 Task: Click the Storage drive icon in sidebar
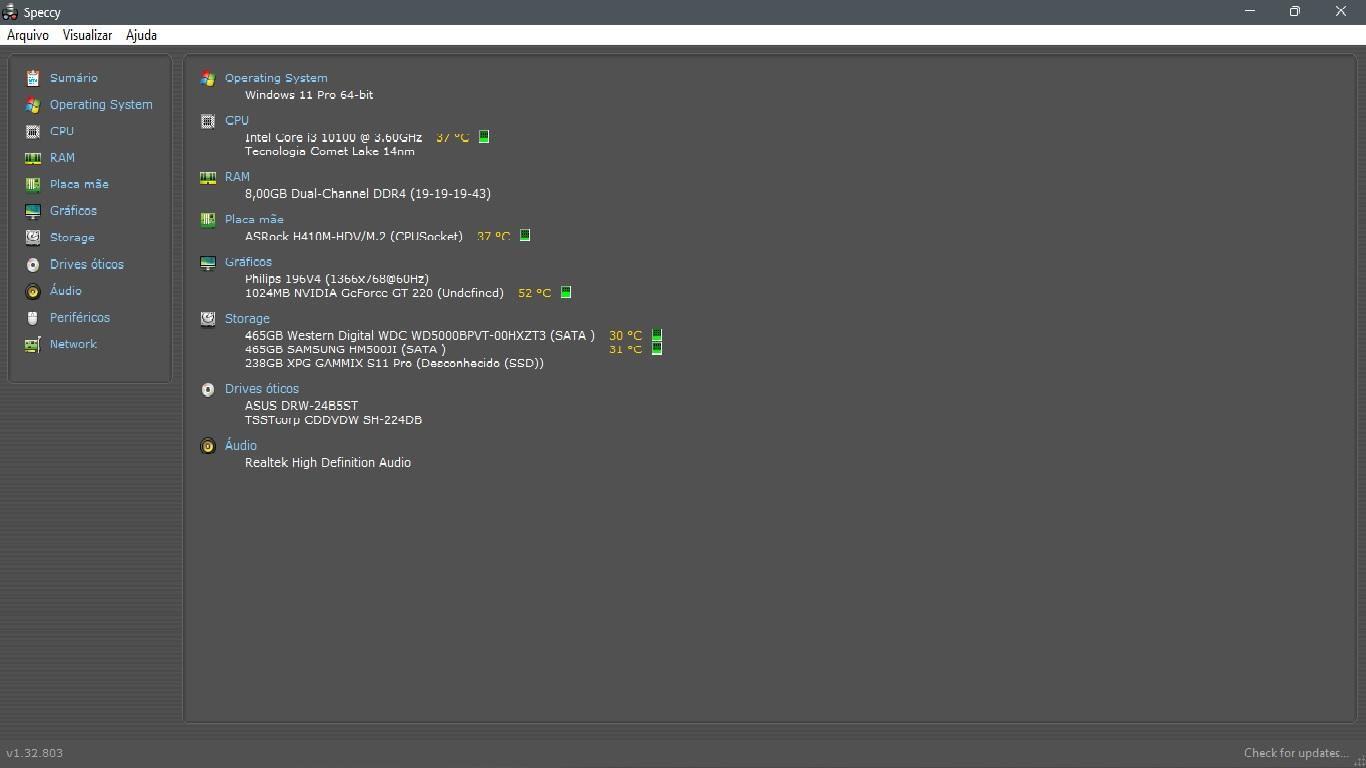33,238
